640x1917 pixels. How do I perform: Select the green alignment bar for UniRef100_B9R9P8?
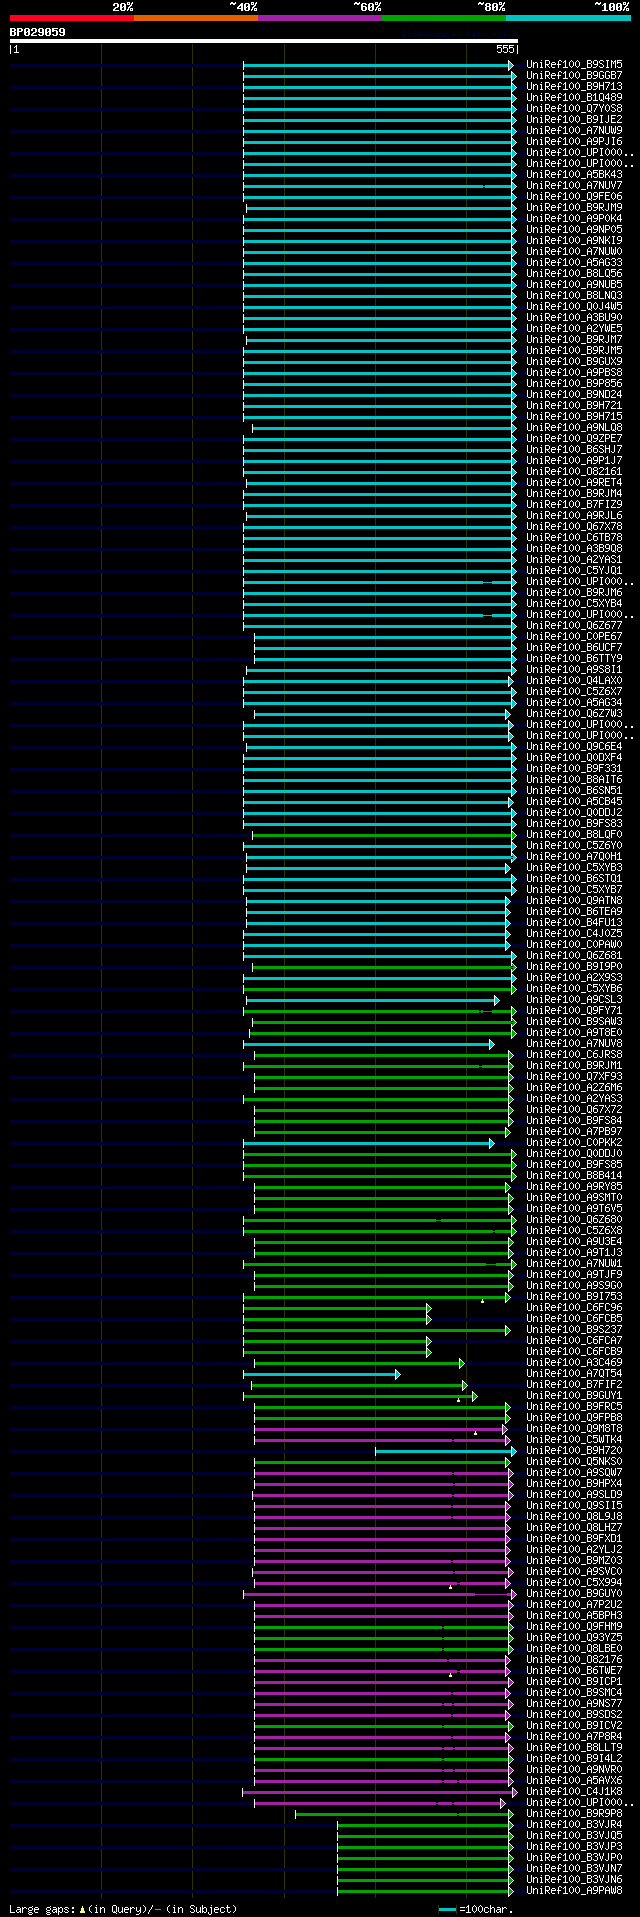[404, 1814]
